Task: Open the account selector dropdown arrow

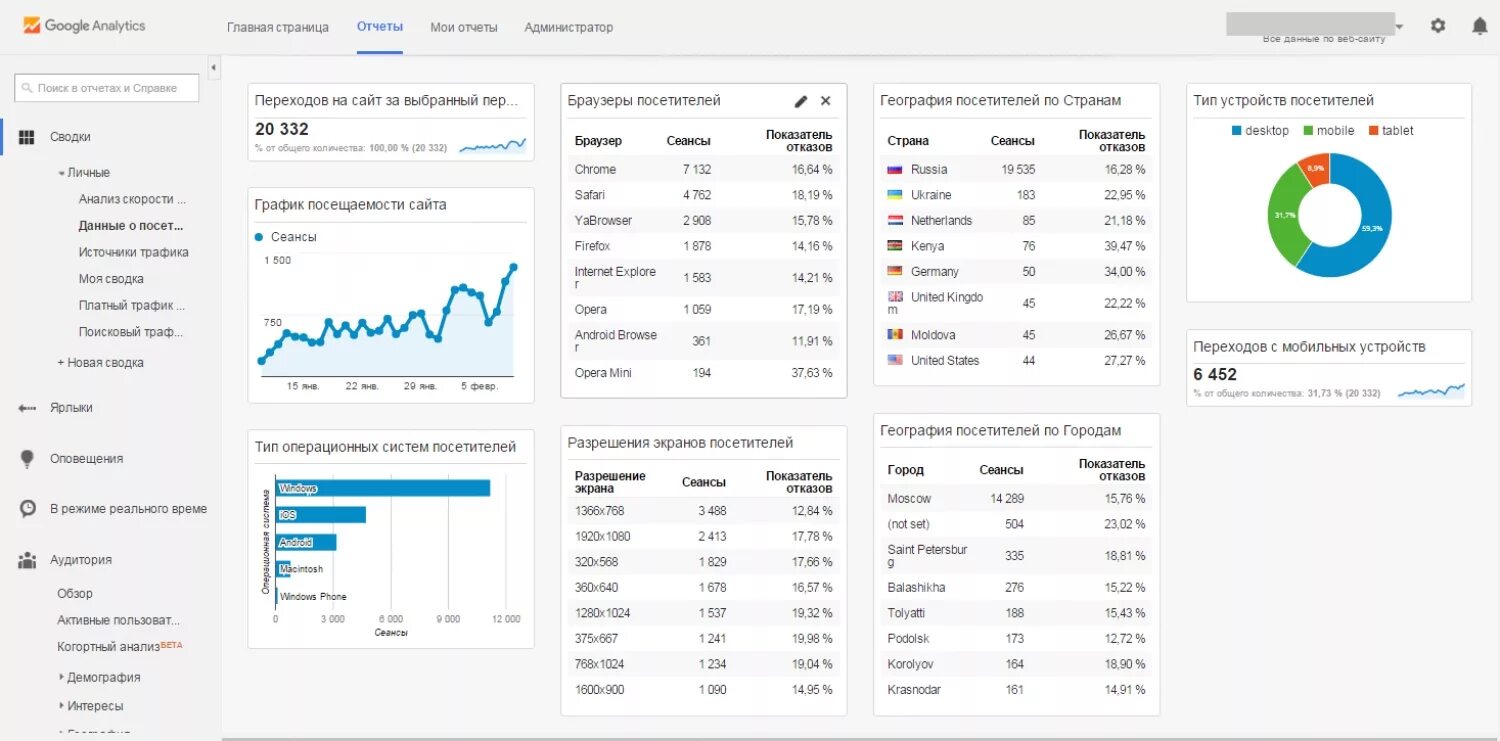Action: pyautogui.click(x=1400, y=27)
